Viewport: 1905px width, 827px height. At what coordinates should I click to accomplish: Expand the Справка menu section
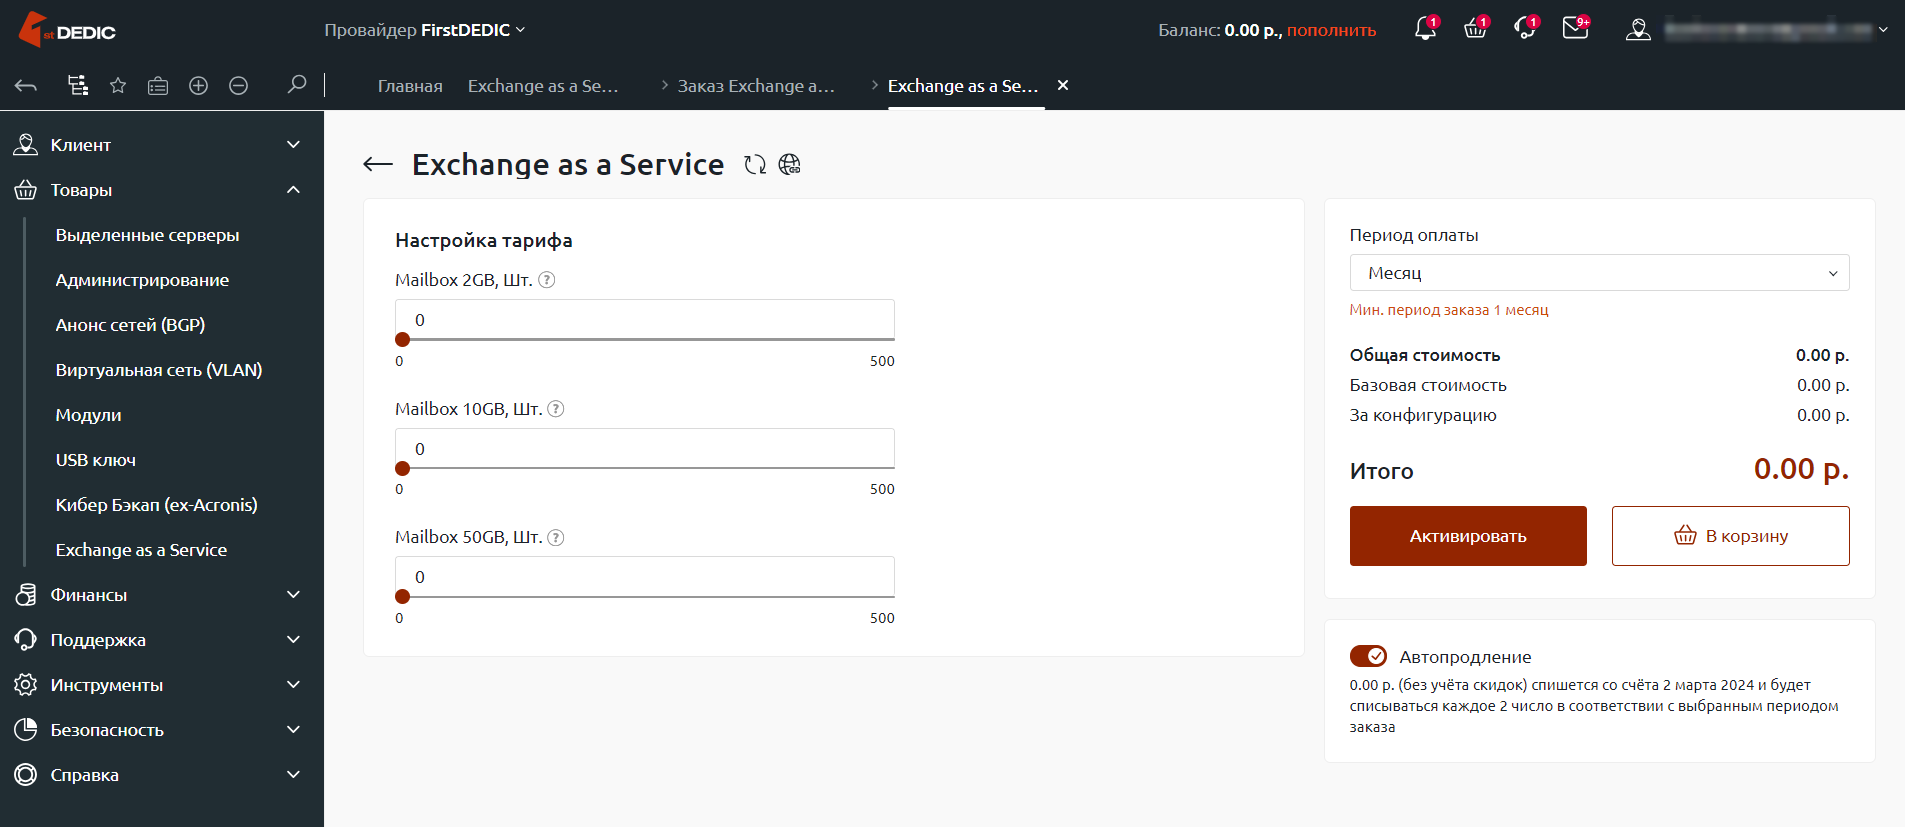[162, 775]
